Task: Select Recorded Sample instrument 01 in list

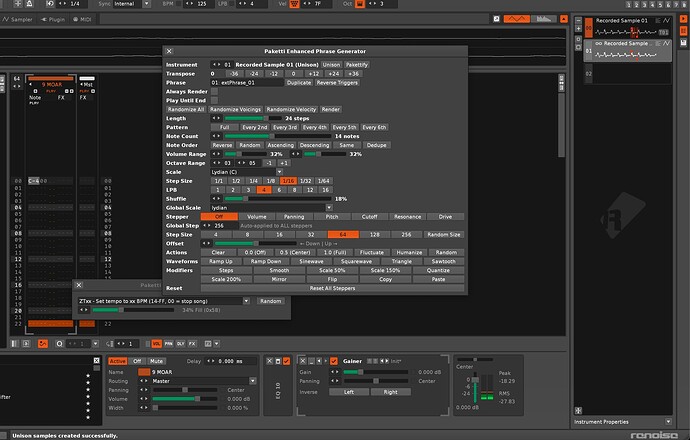Action: pyautogui.click(x=627, y=50)
